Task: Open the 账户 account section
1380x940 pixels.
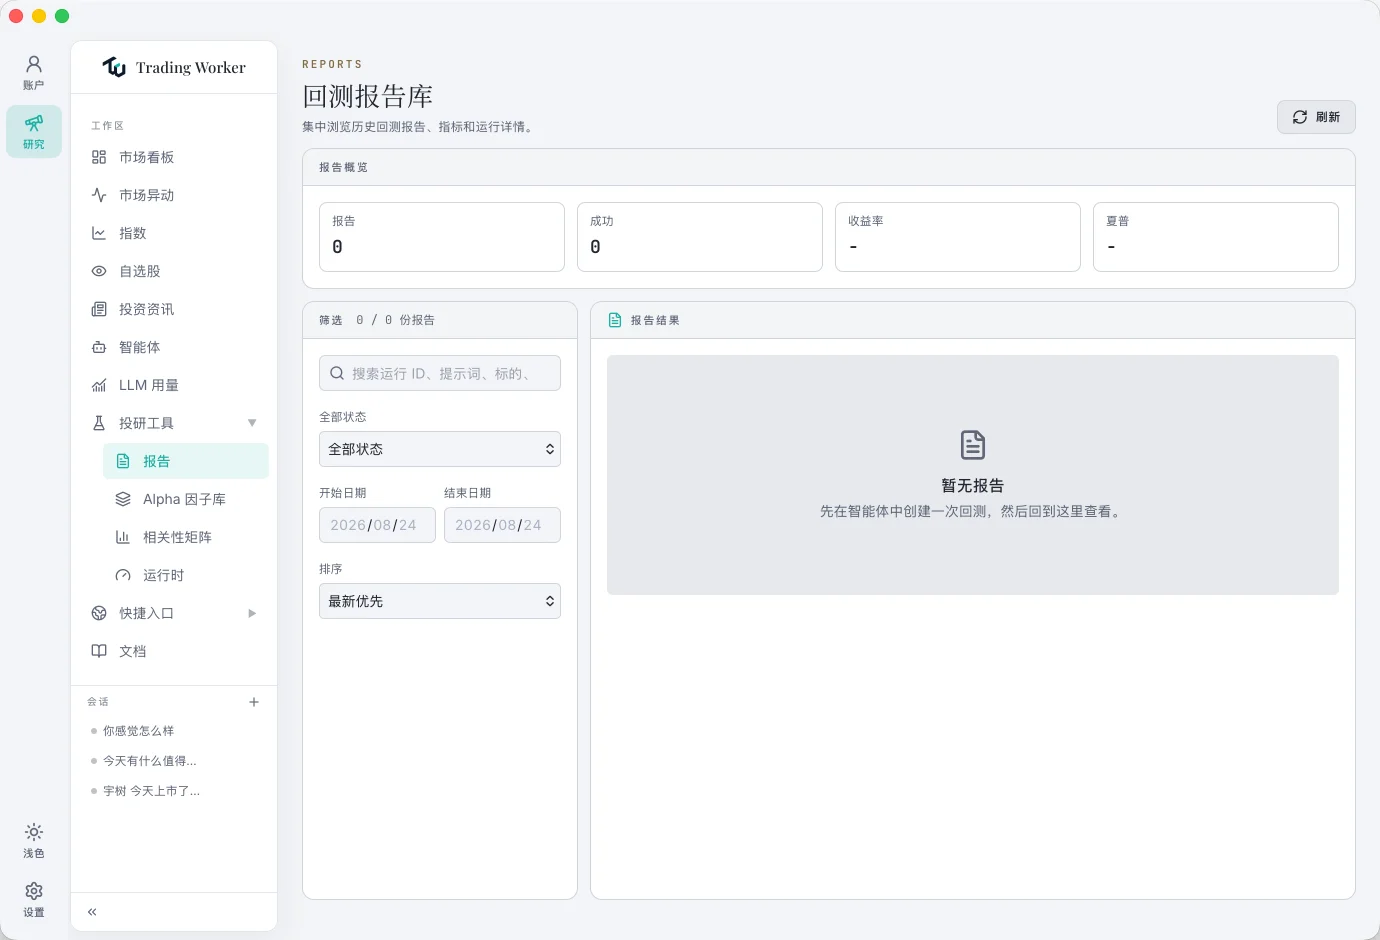Action: click(34, 72)
